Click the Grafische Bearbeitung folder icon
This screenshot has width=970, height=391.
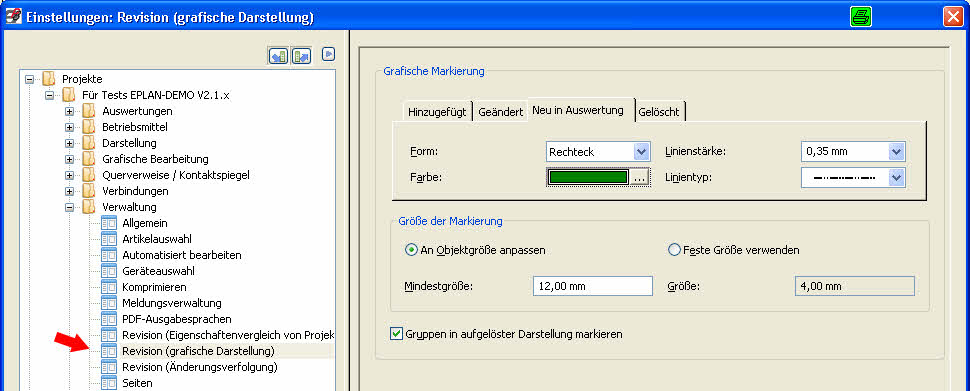pyautogui.click(x=88, y=159)
